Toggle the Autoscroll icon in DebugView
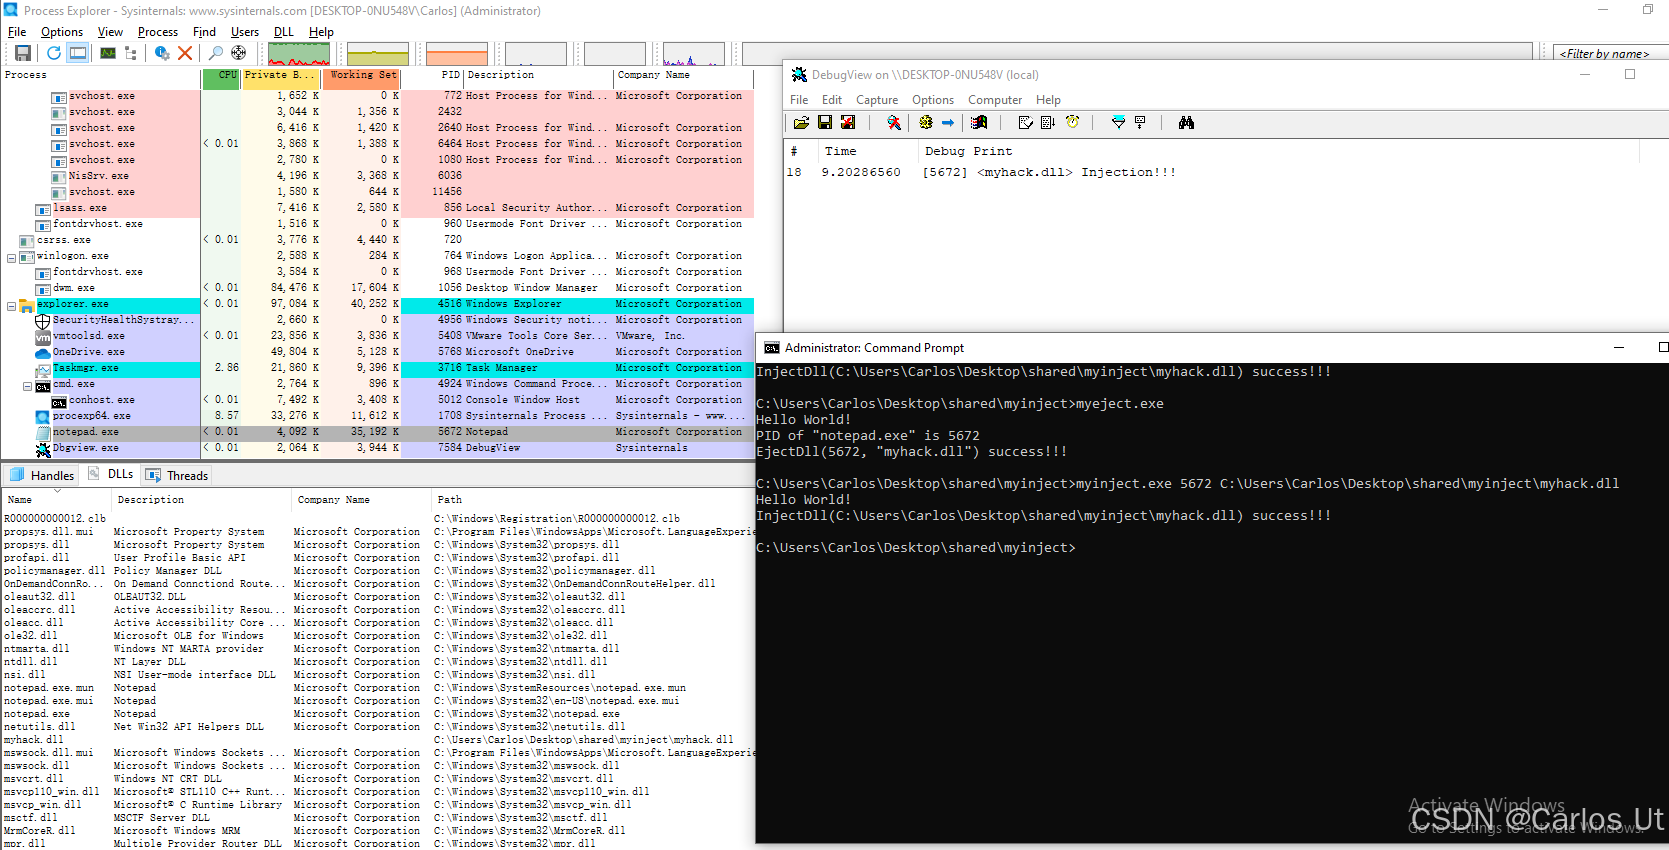 1048,122
